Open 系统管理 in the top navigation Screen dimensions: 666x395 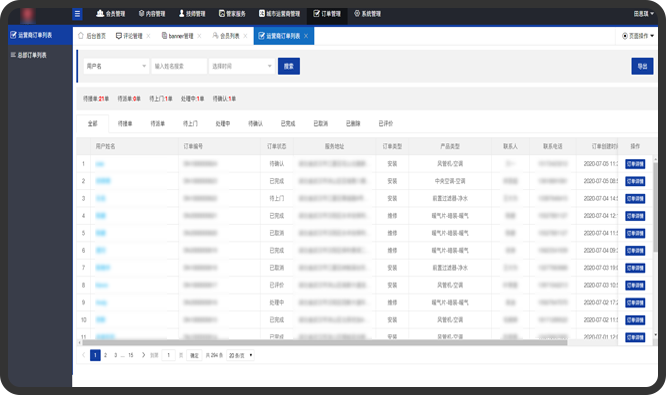pos(367,14)
